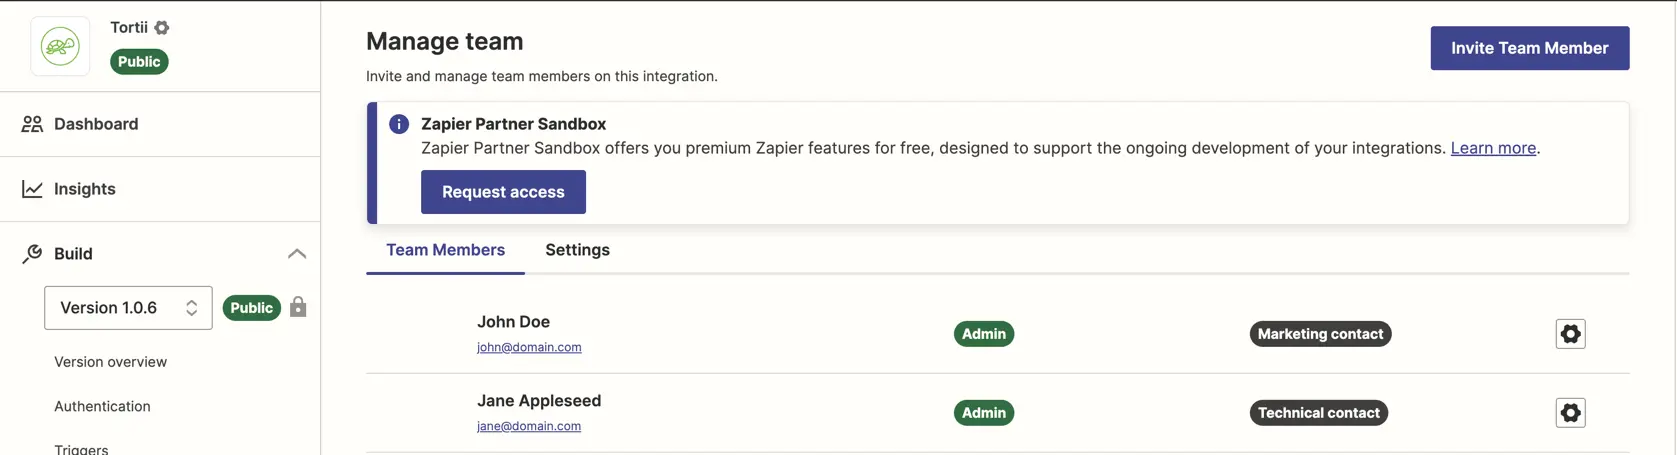
Task: Click jane@domain.com email link
Action: pos(529,426)
